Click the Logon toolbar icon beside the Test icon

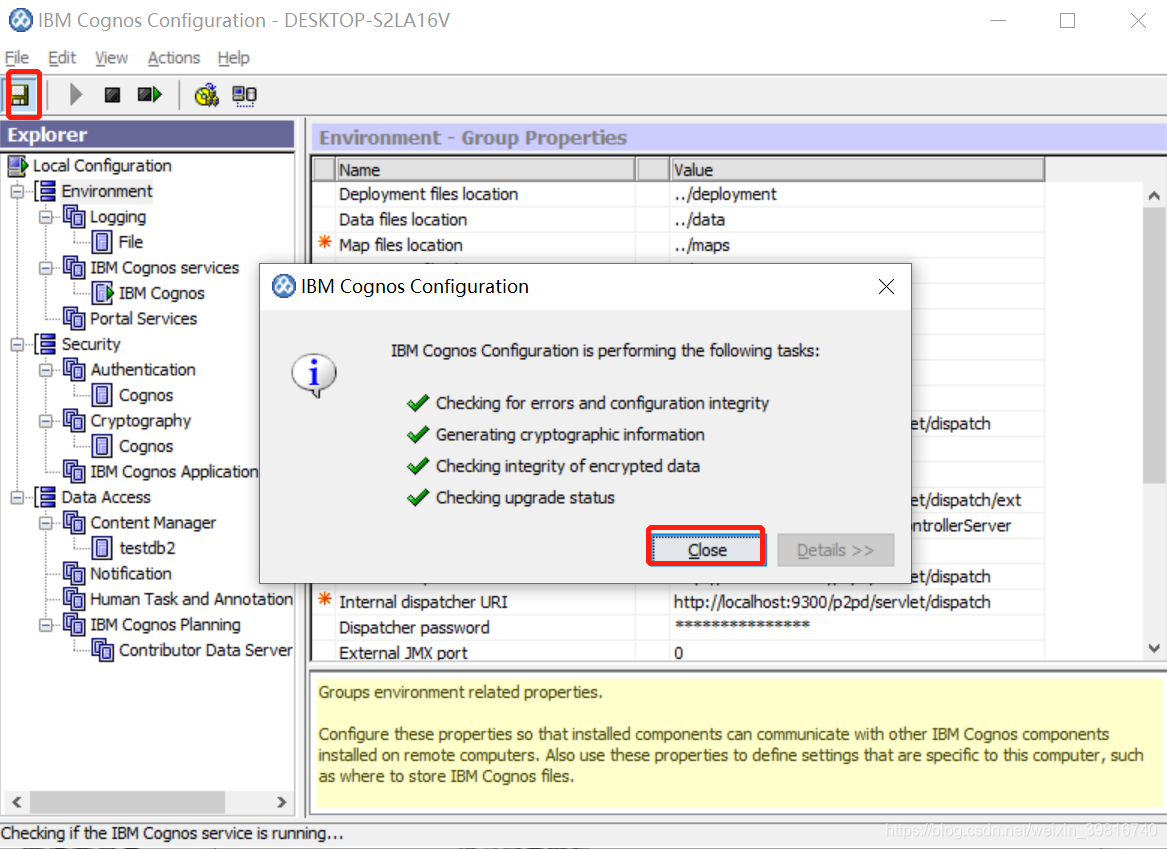(244, 95)
